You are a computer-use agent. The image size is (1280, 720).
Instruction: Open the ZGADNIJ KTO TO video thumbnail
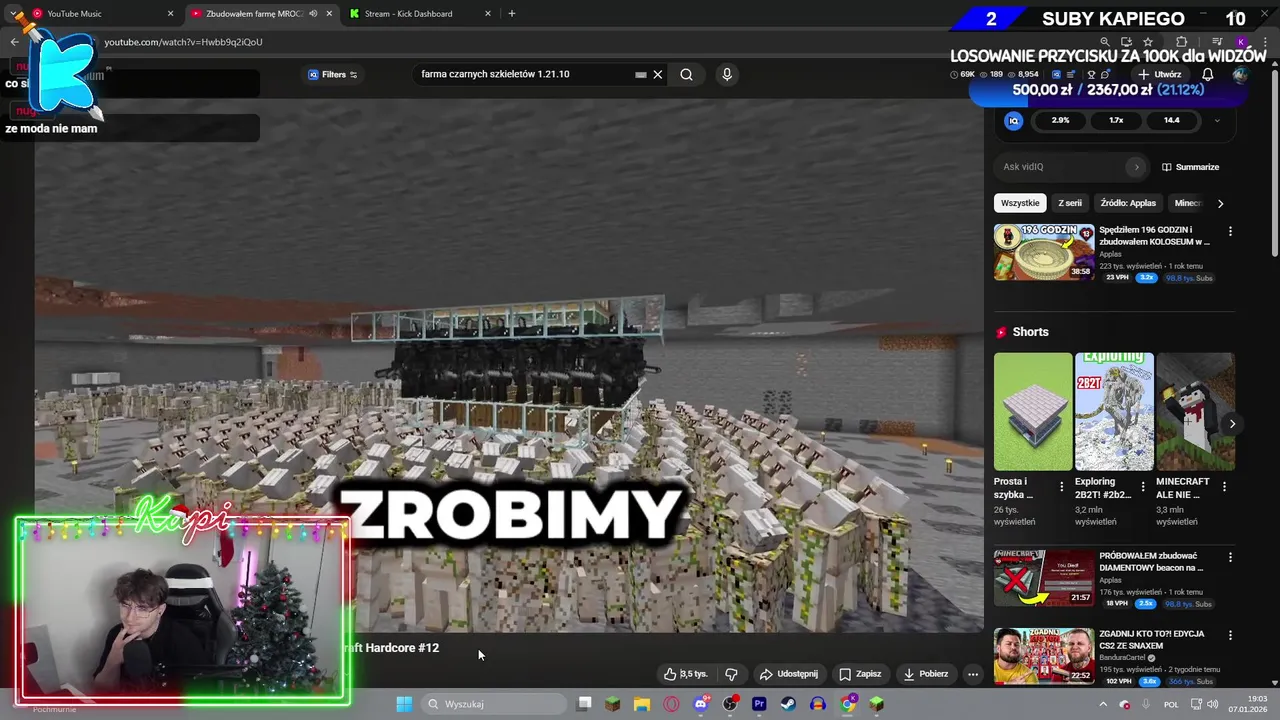click(1044, 655)
